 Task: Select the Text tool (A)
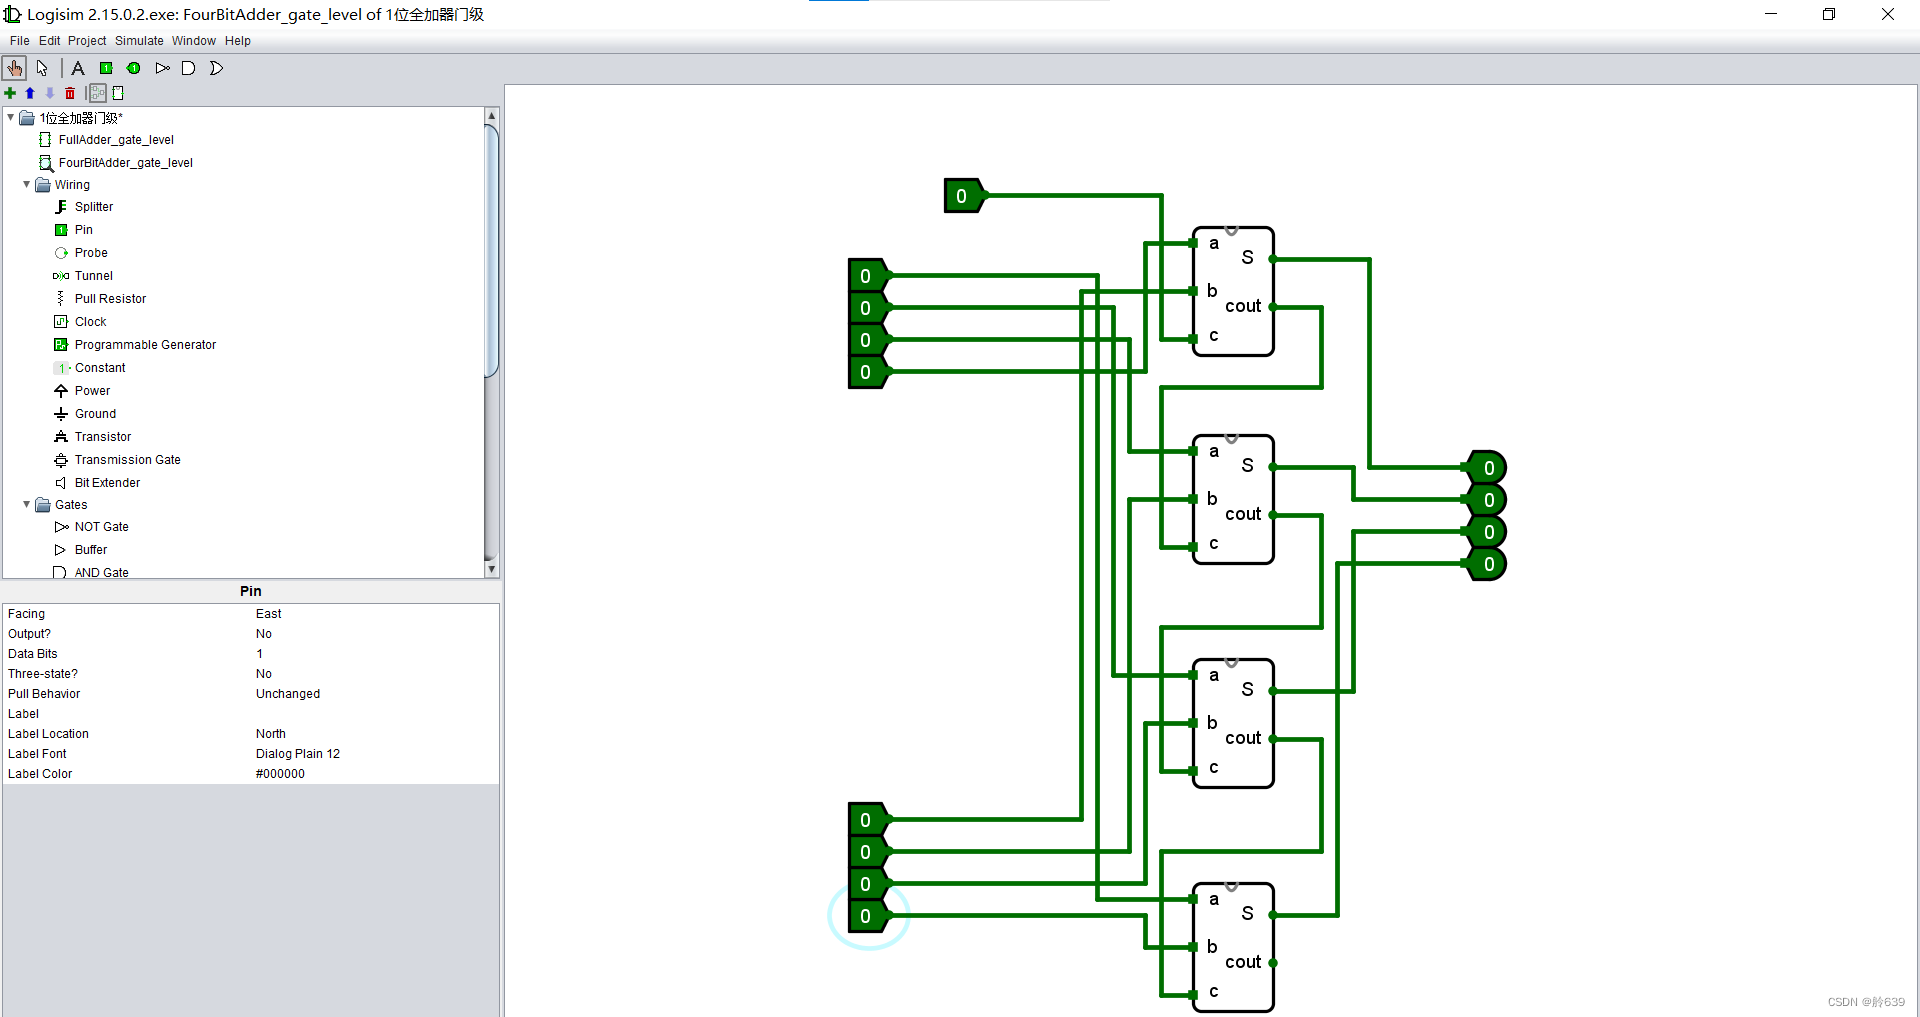point(78,68)
